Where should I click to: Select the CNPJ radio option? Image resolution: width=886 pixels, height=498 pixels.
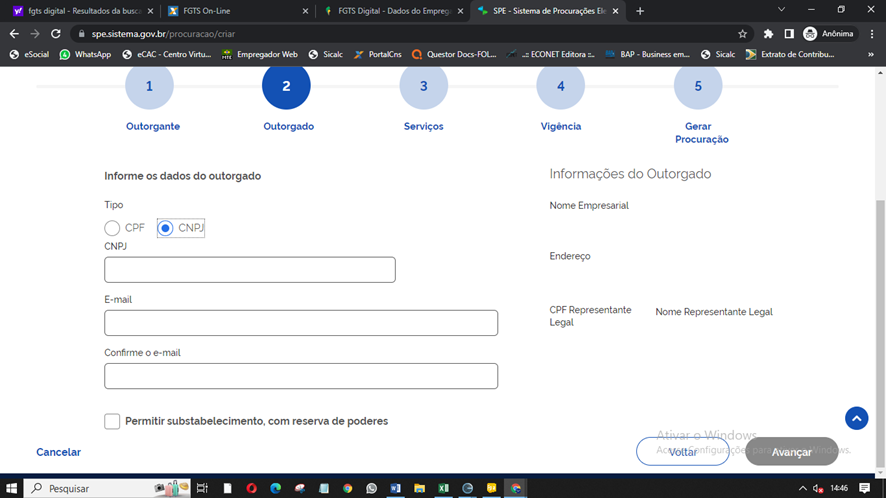[166, 228]
